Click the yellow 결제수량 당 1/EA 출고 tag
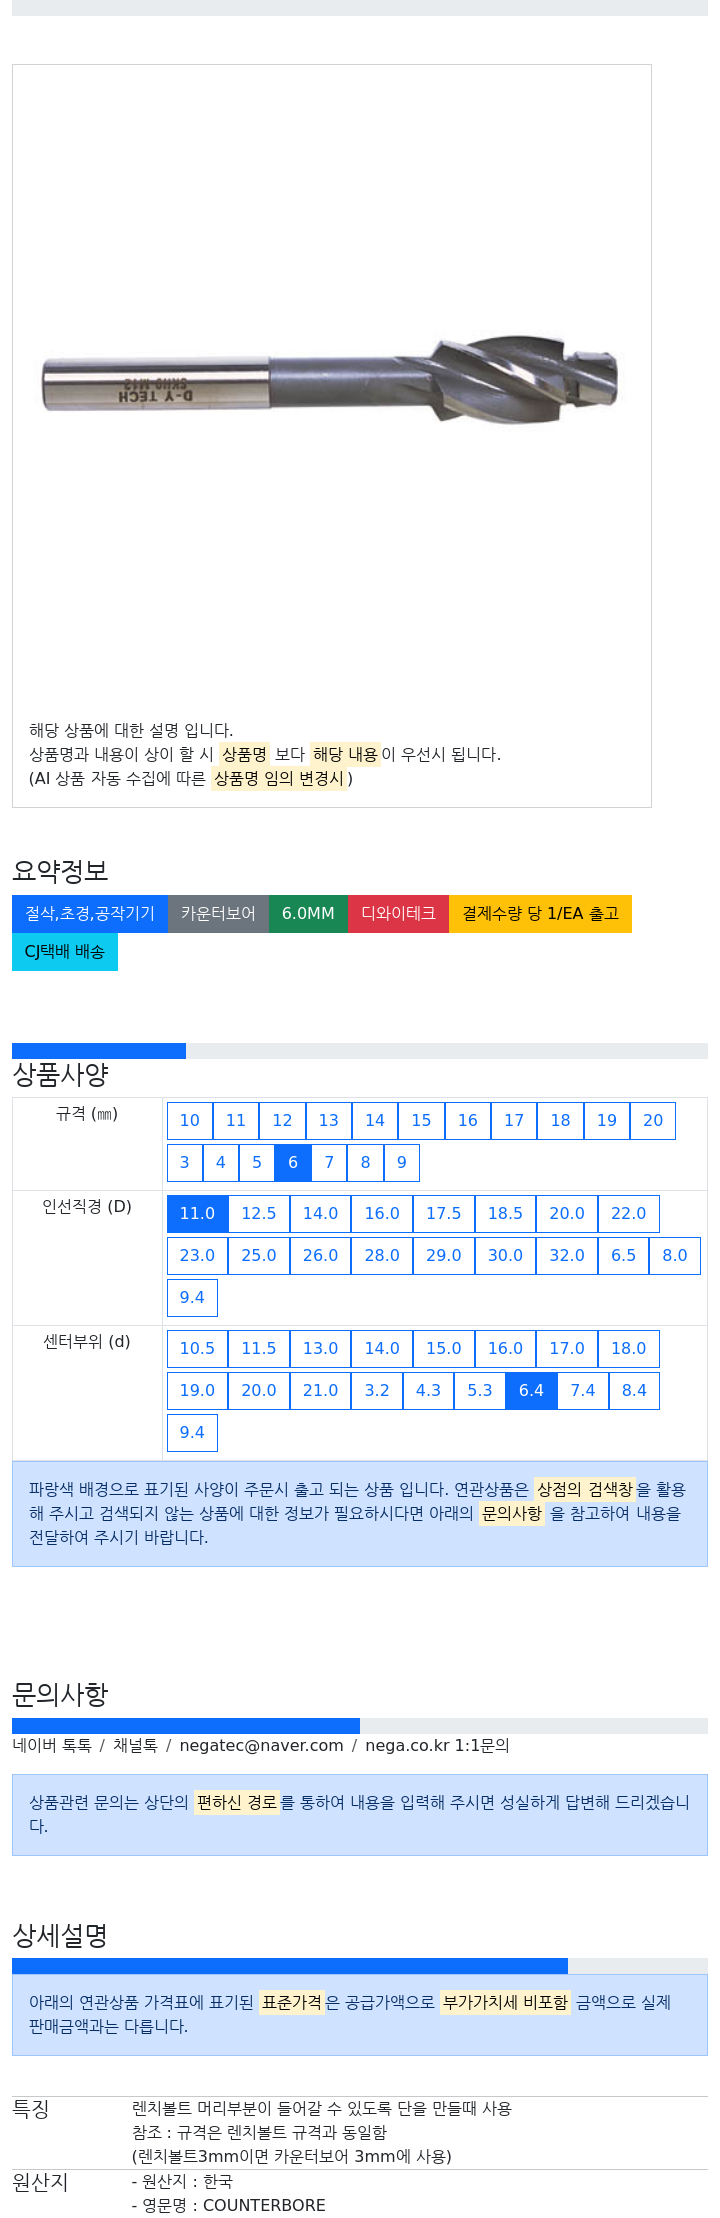Screen dimensions: 720x2218 [x=540, y=914]
